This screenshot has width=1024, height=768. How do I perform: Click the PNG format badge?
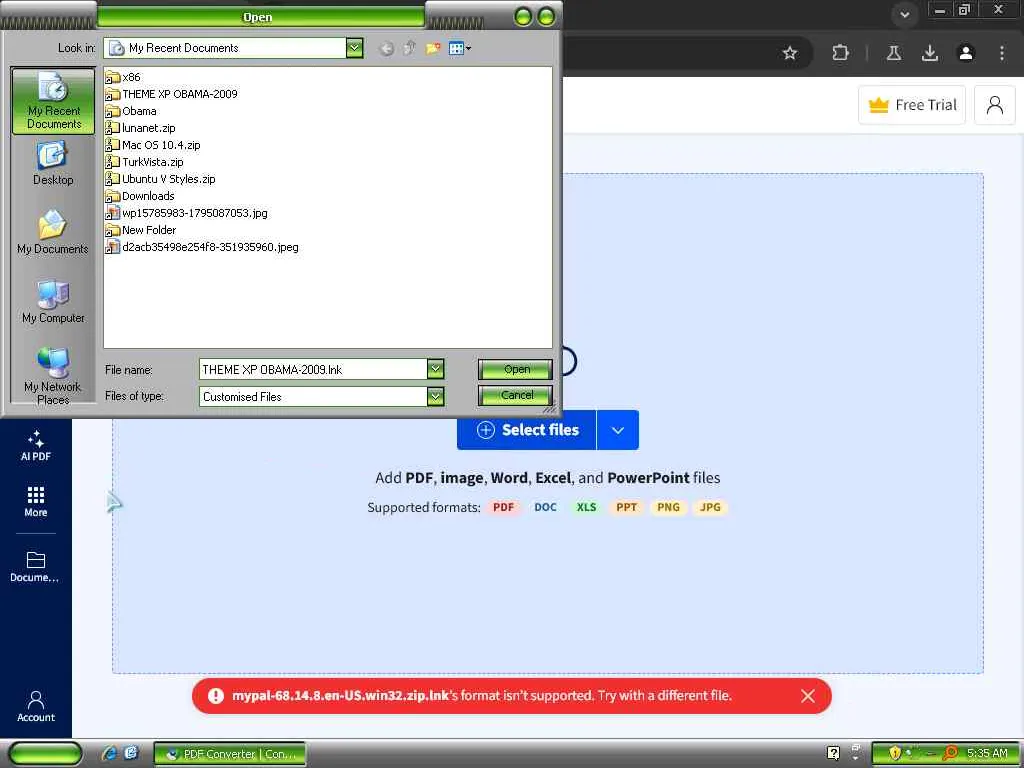click(x=668, y=507)
